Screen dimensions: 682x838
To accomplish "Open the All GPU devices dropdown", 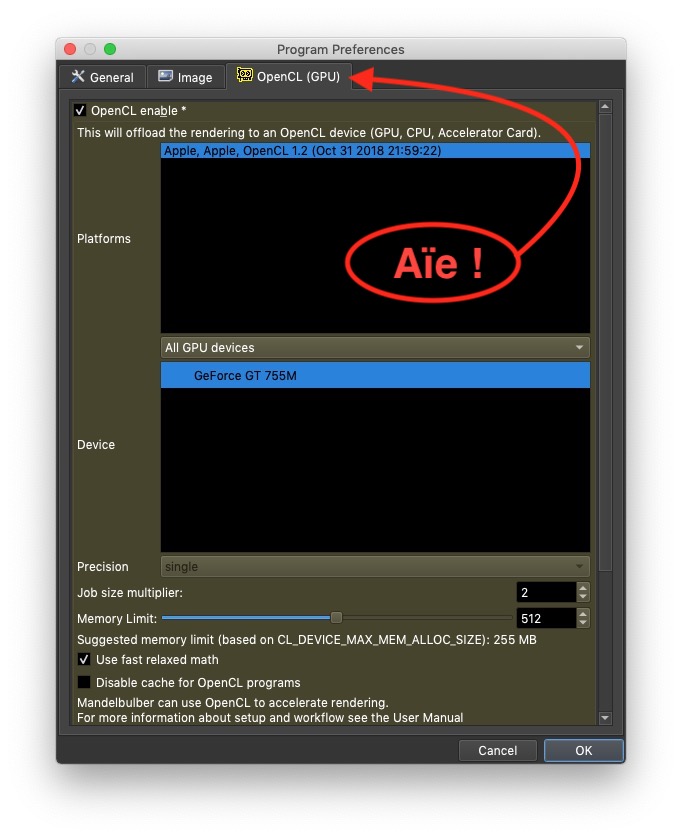I will pyautogui.click(x=375, y=347).
